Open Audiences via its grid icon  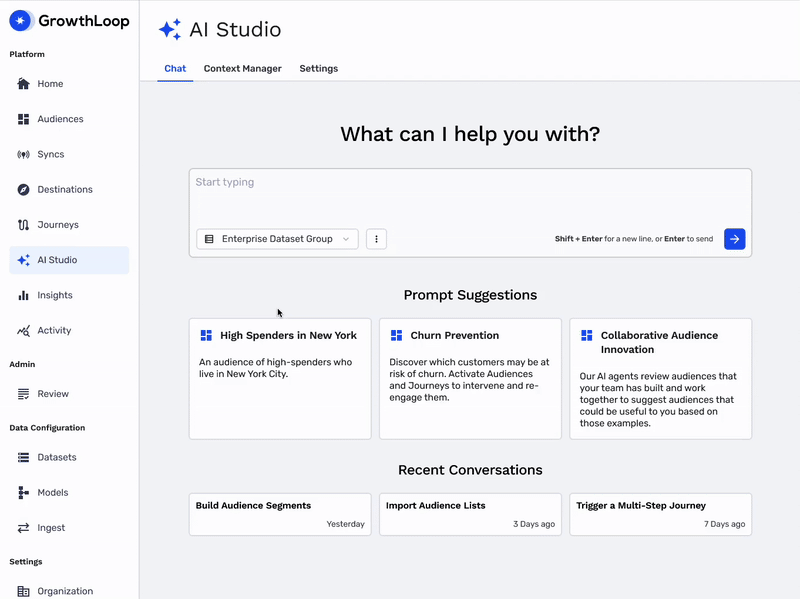[x=24, y=119]
